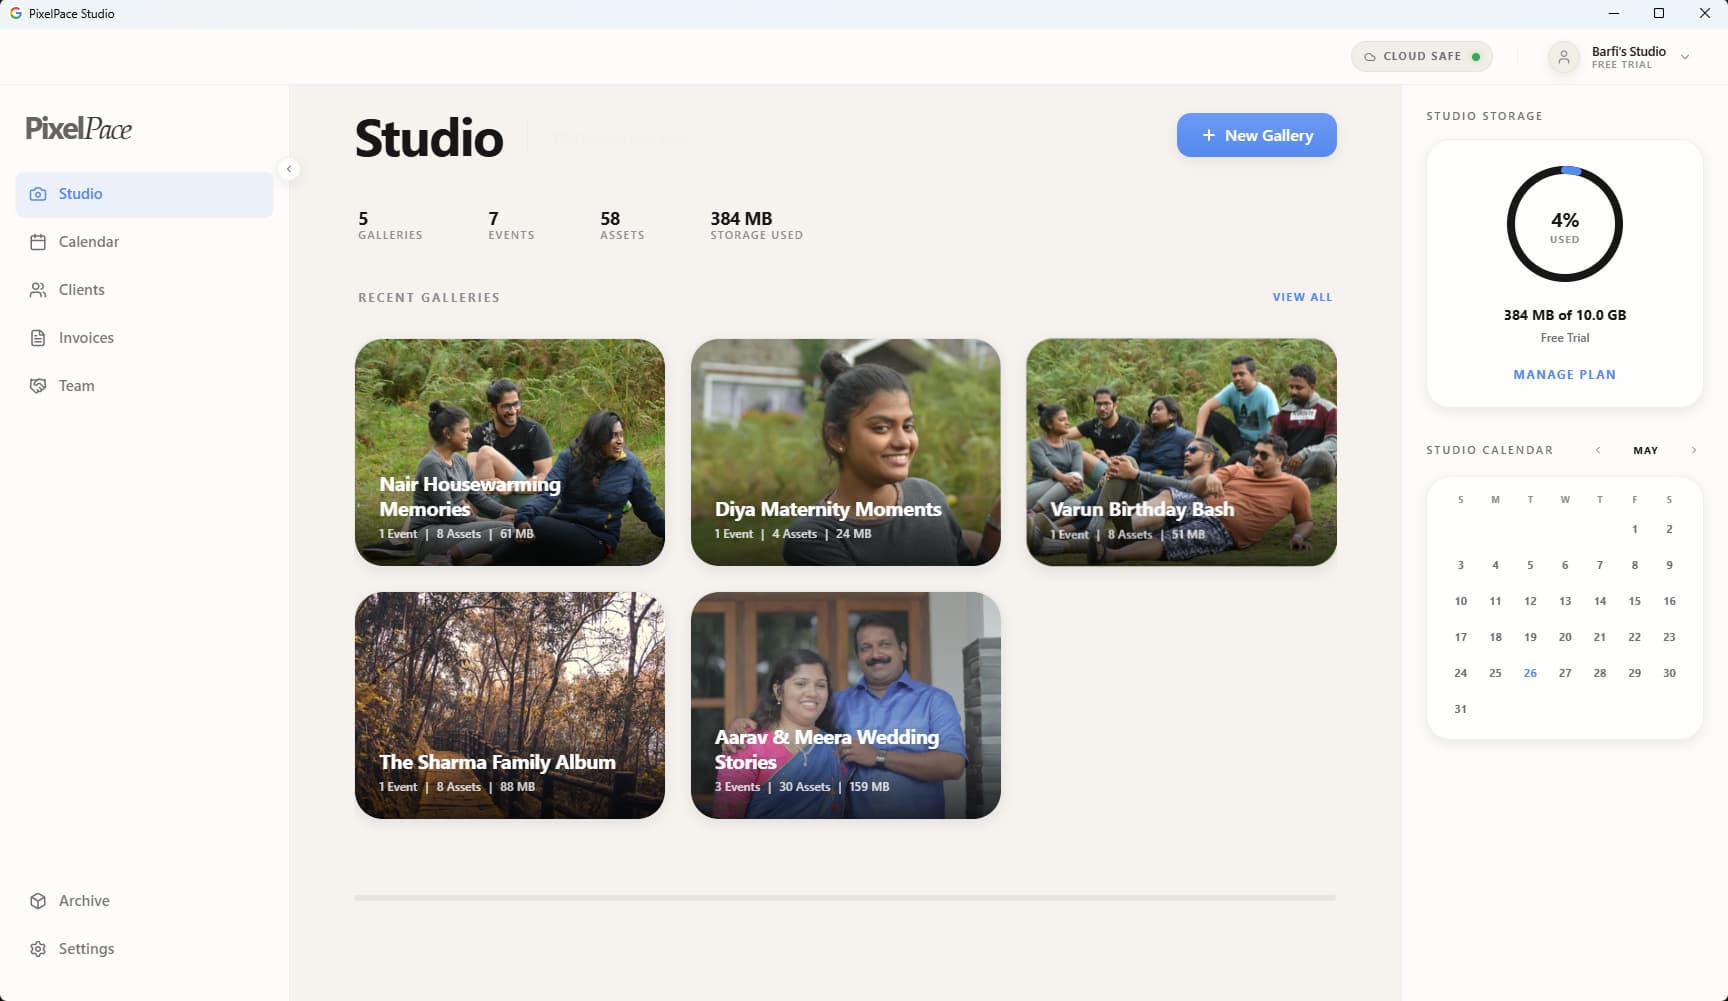
Task: Click the 58 Assets stat
Action: (x=622, y=225)
